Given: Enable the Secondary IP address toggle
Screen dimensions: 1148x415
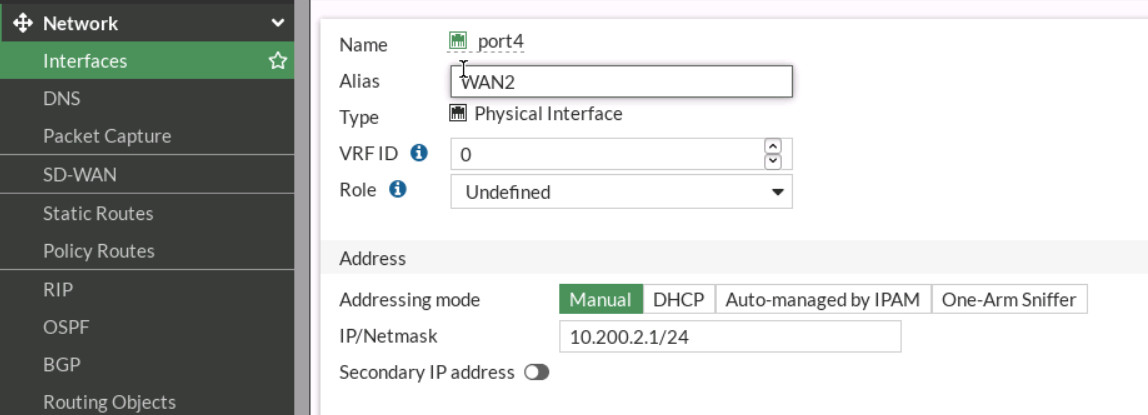Looking at the screenshot, I should coord(536,372).
